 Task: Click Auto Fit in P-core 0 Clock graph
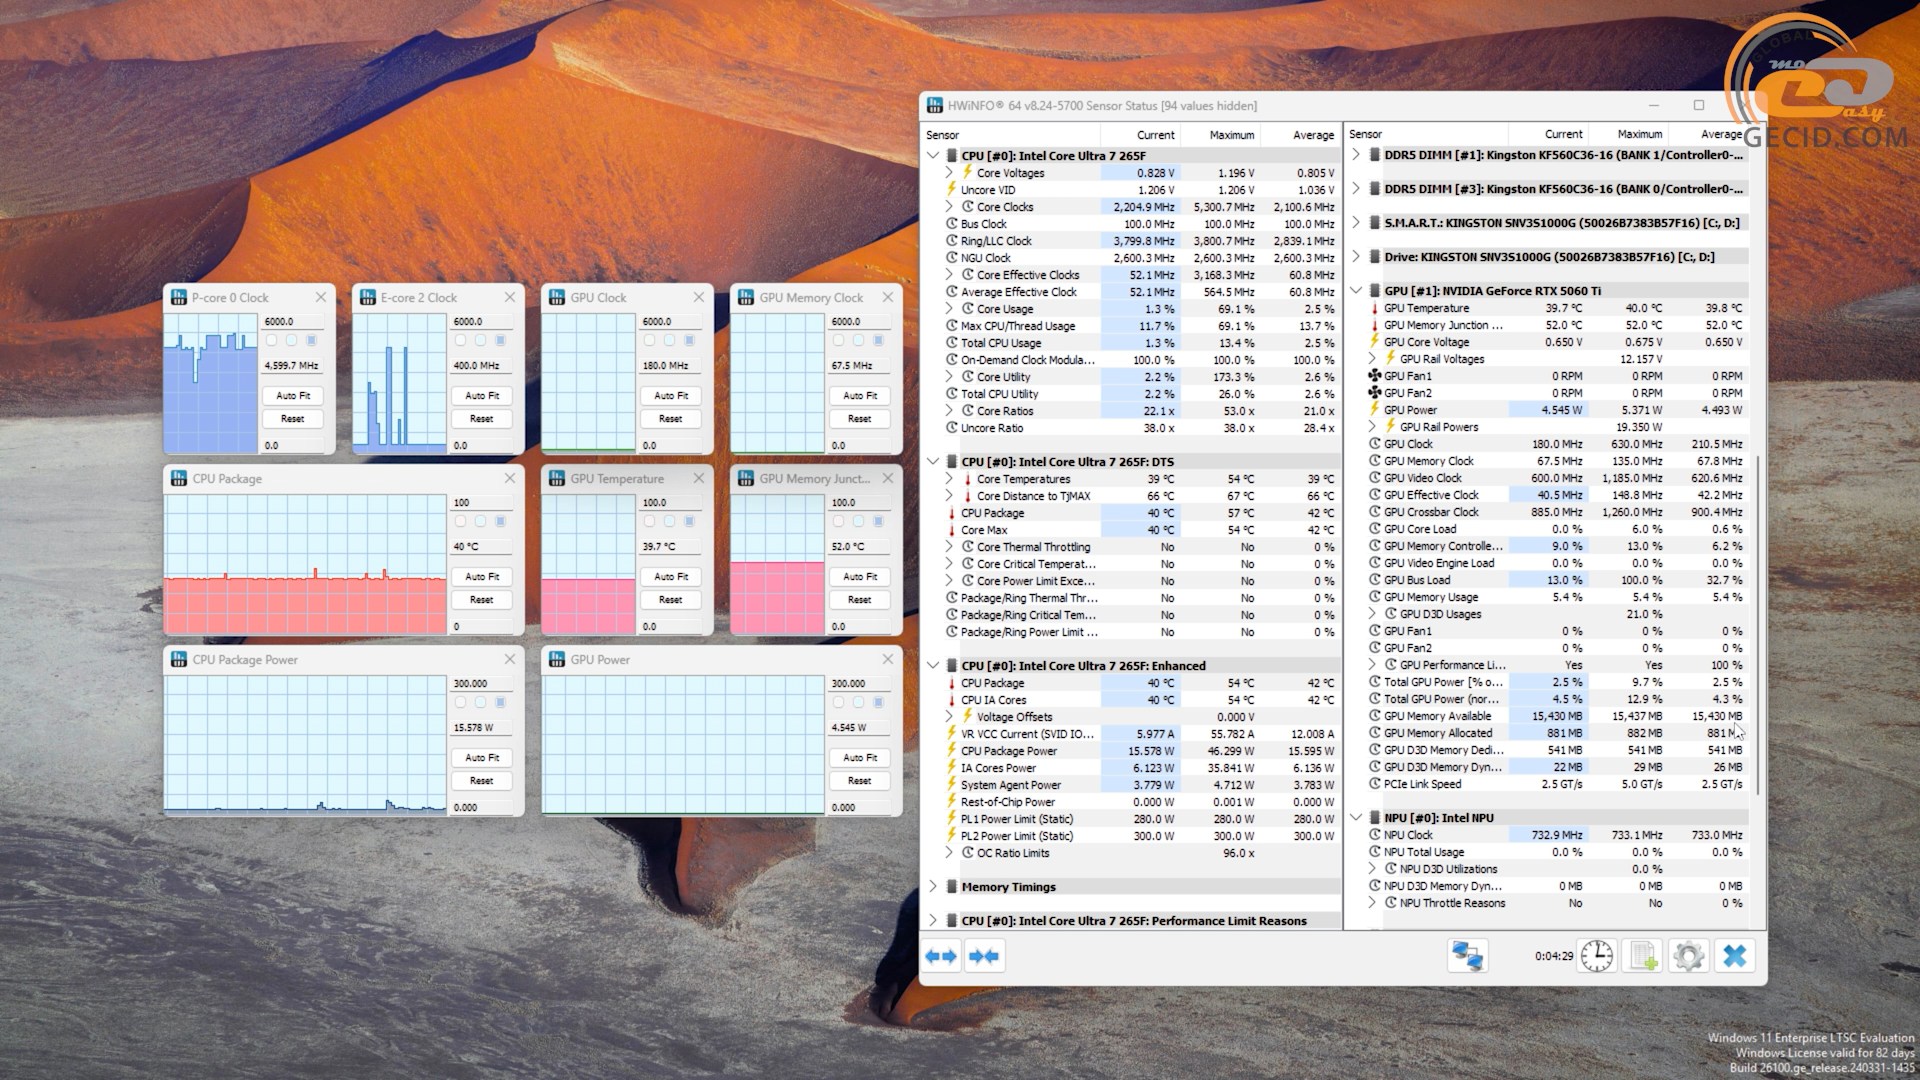tap(293, 396)
